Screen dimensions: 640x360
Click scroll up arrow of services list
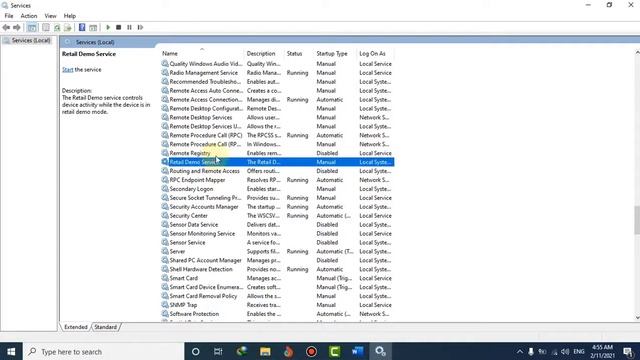click(637, 53)
